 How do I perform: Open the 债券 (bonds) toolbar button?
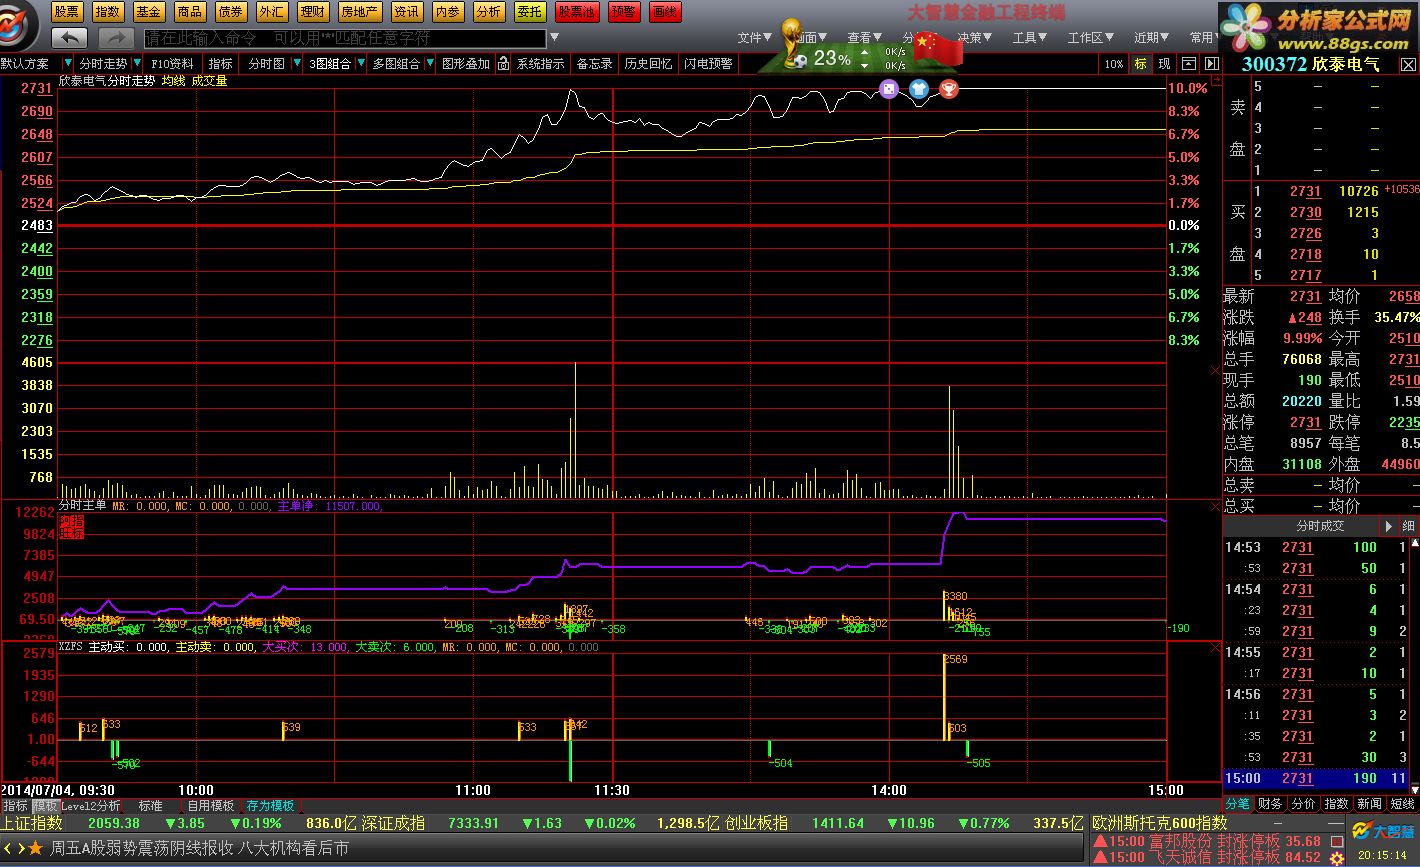coord(231,12)
